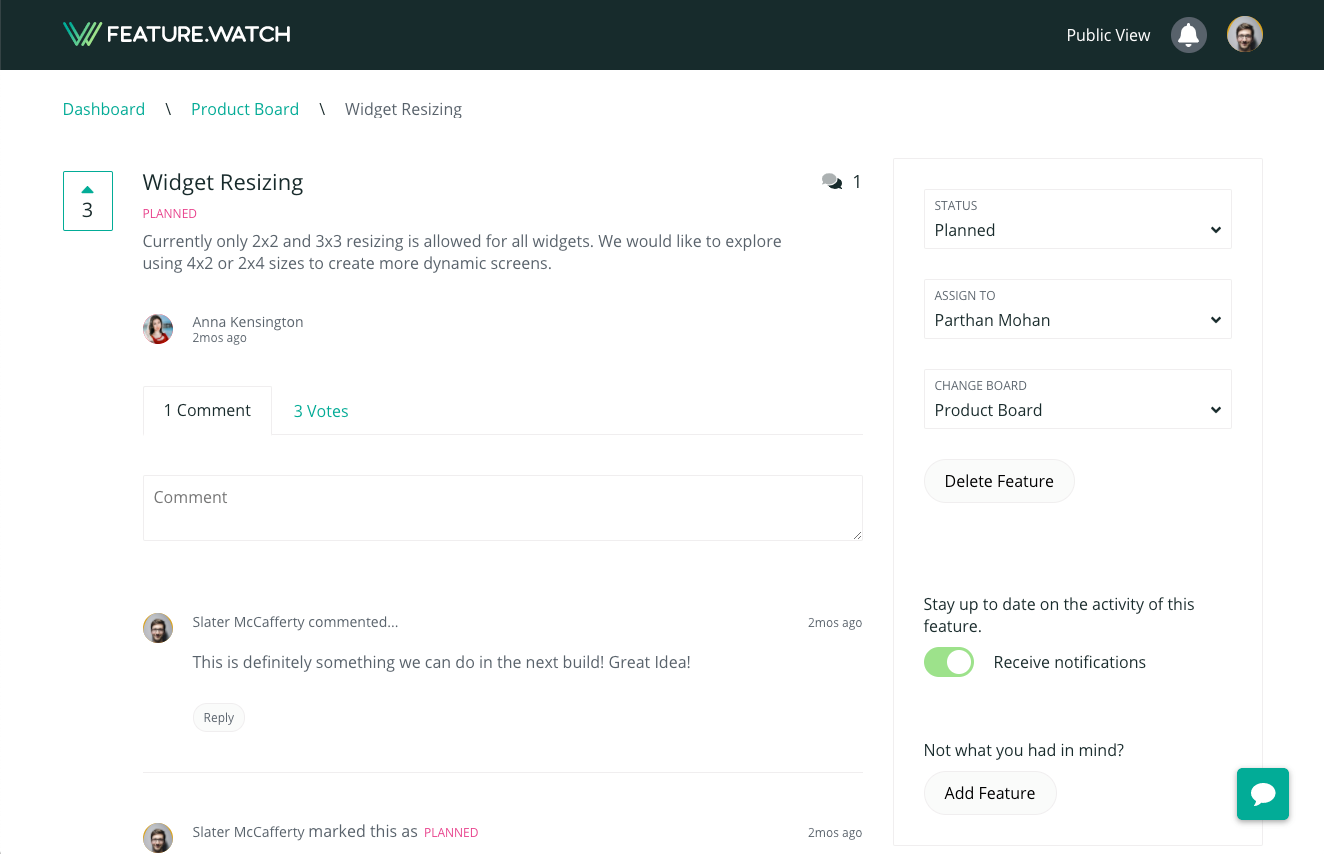Click Slater McCafferty's comment avatar
The image size is (1324, 854).
(158, 628)
